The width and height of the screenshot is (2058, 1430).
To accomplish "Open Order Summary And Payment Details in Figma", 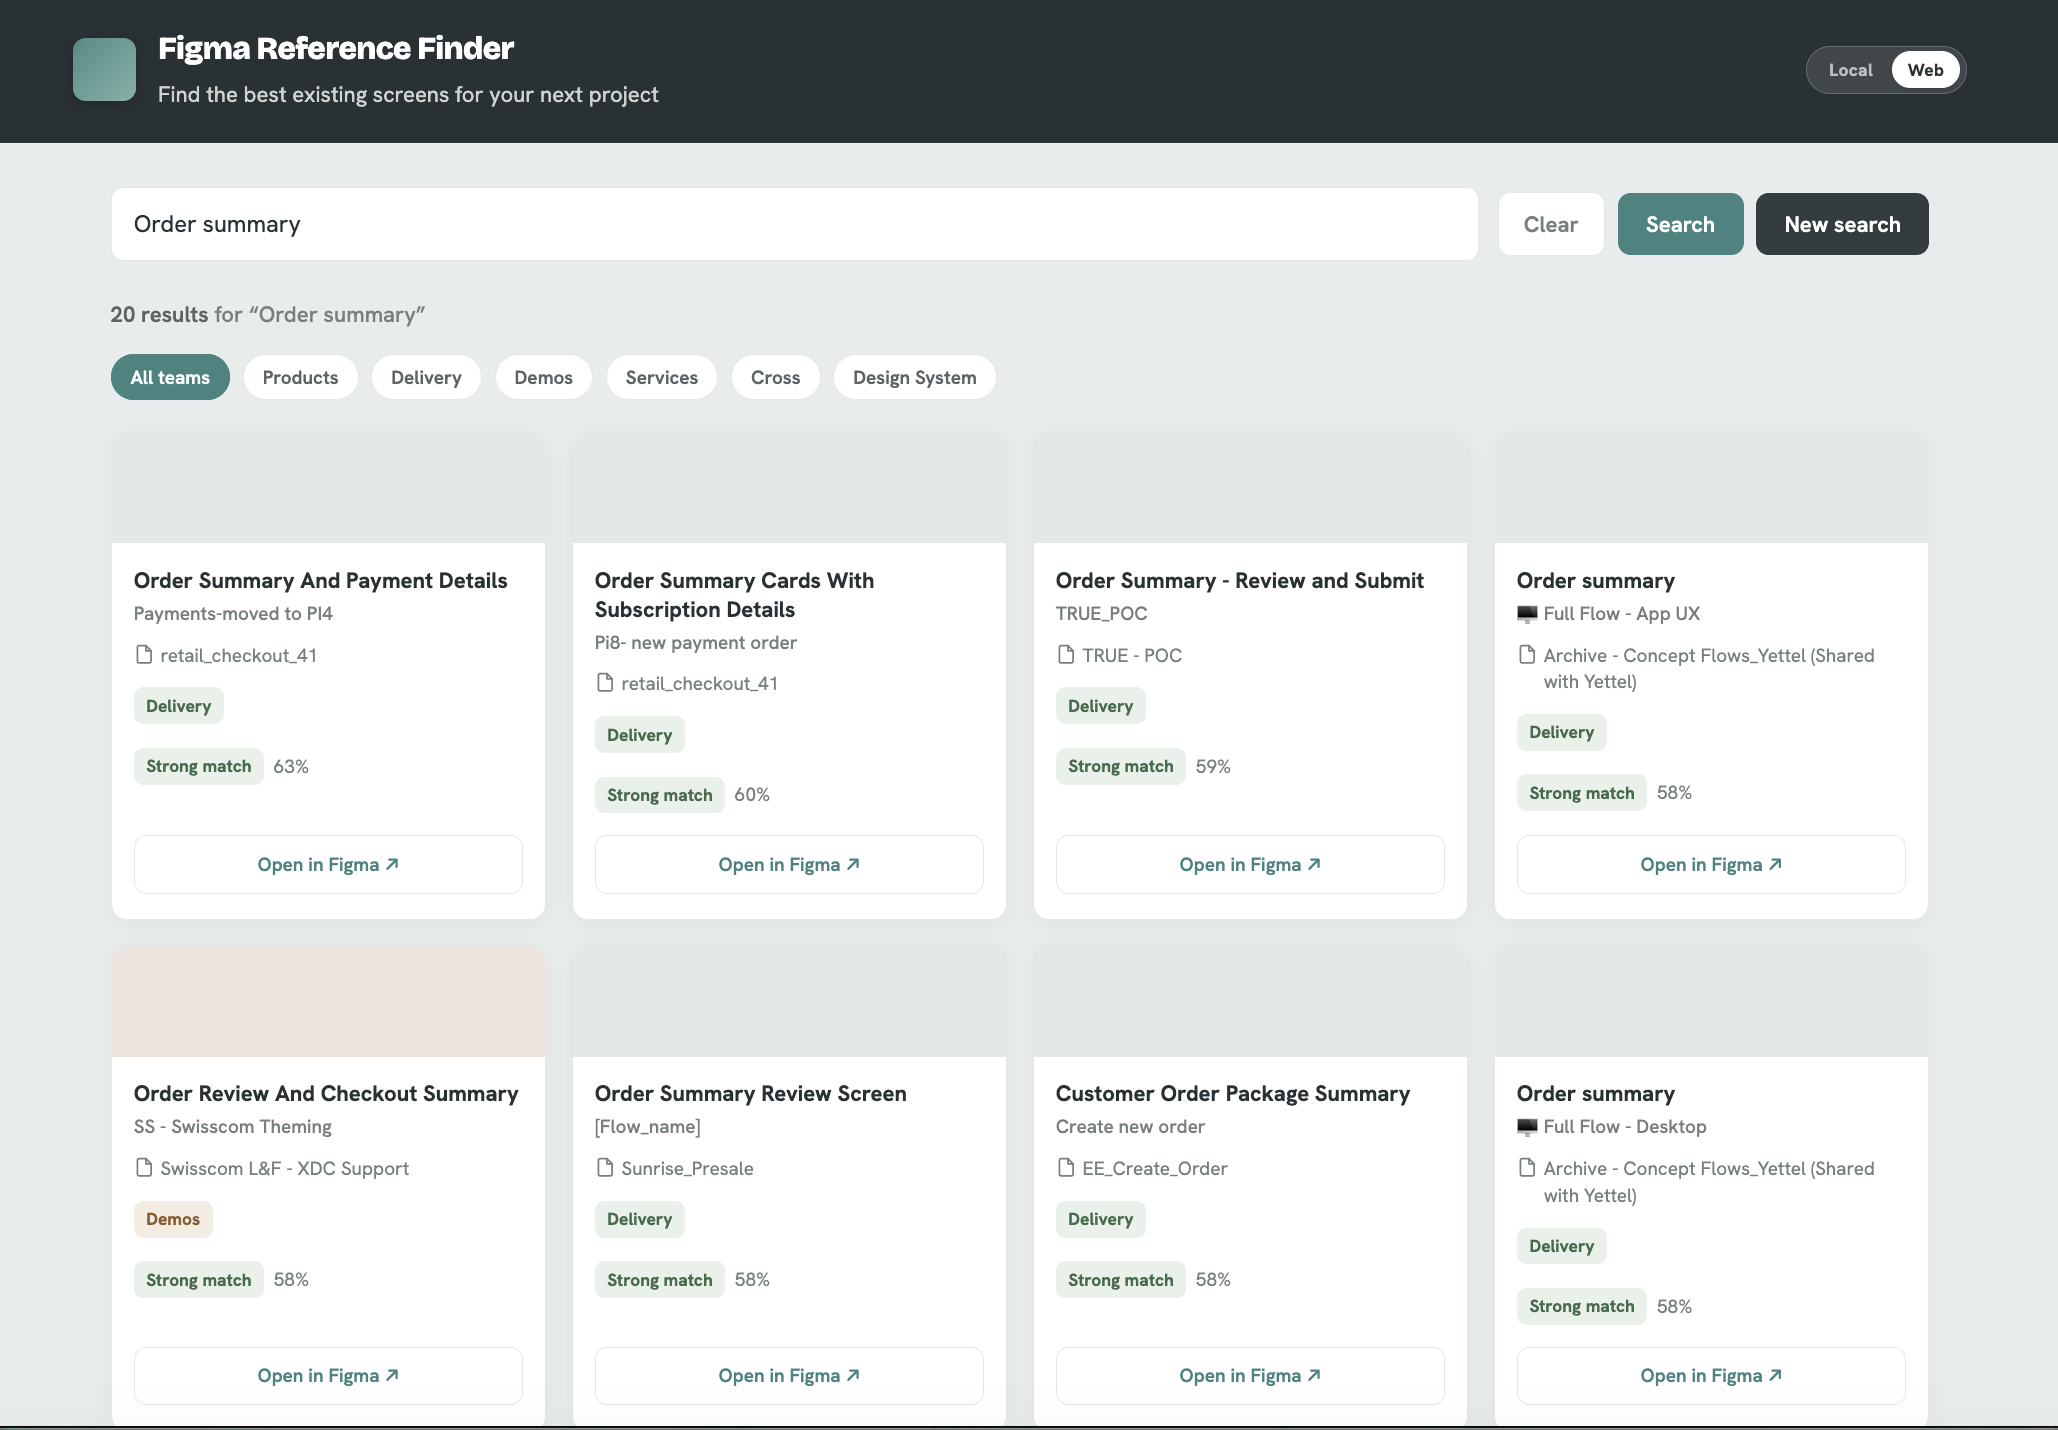I will pos(328,864).
